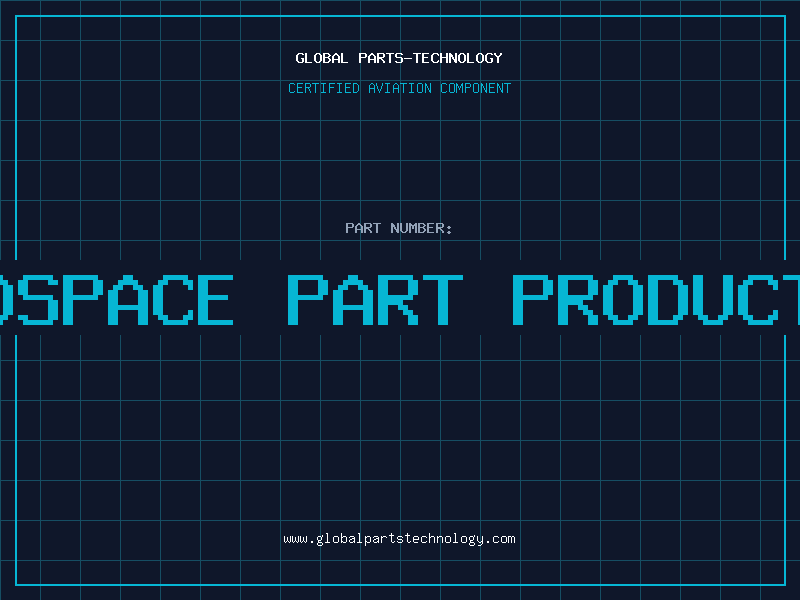800x600 pixels.
Task: Click the large letter E ending SPACE
Action: pyautogui.click(x=213, y=299)
